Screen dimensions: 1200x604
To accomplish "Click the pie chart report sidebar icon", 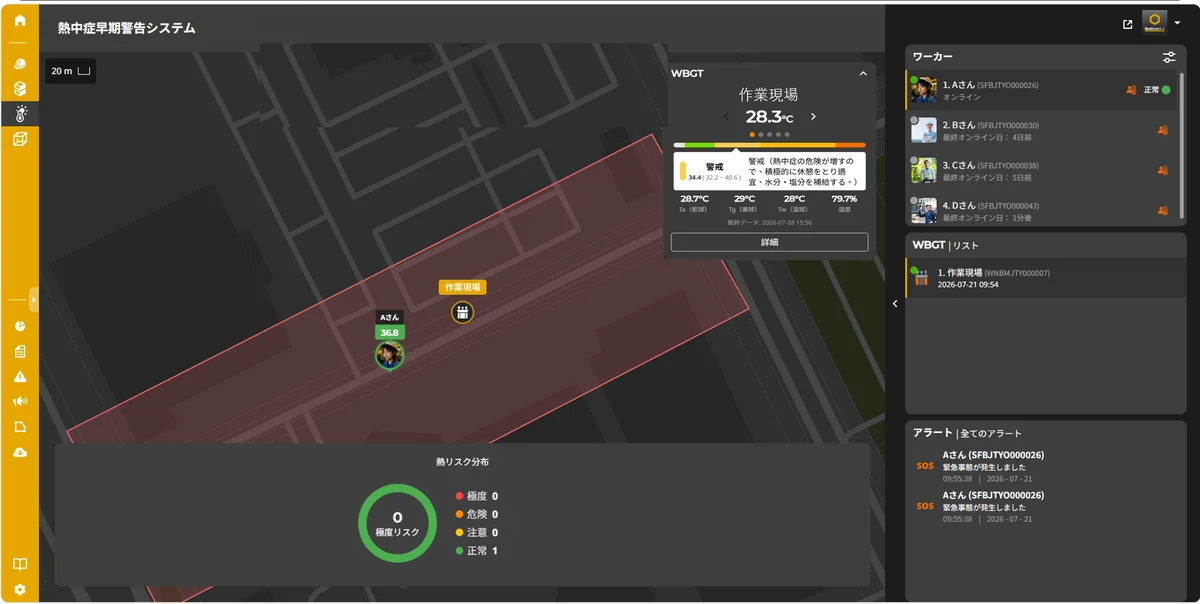I will pos(20,327).
